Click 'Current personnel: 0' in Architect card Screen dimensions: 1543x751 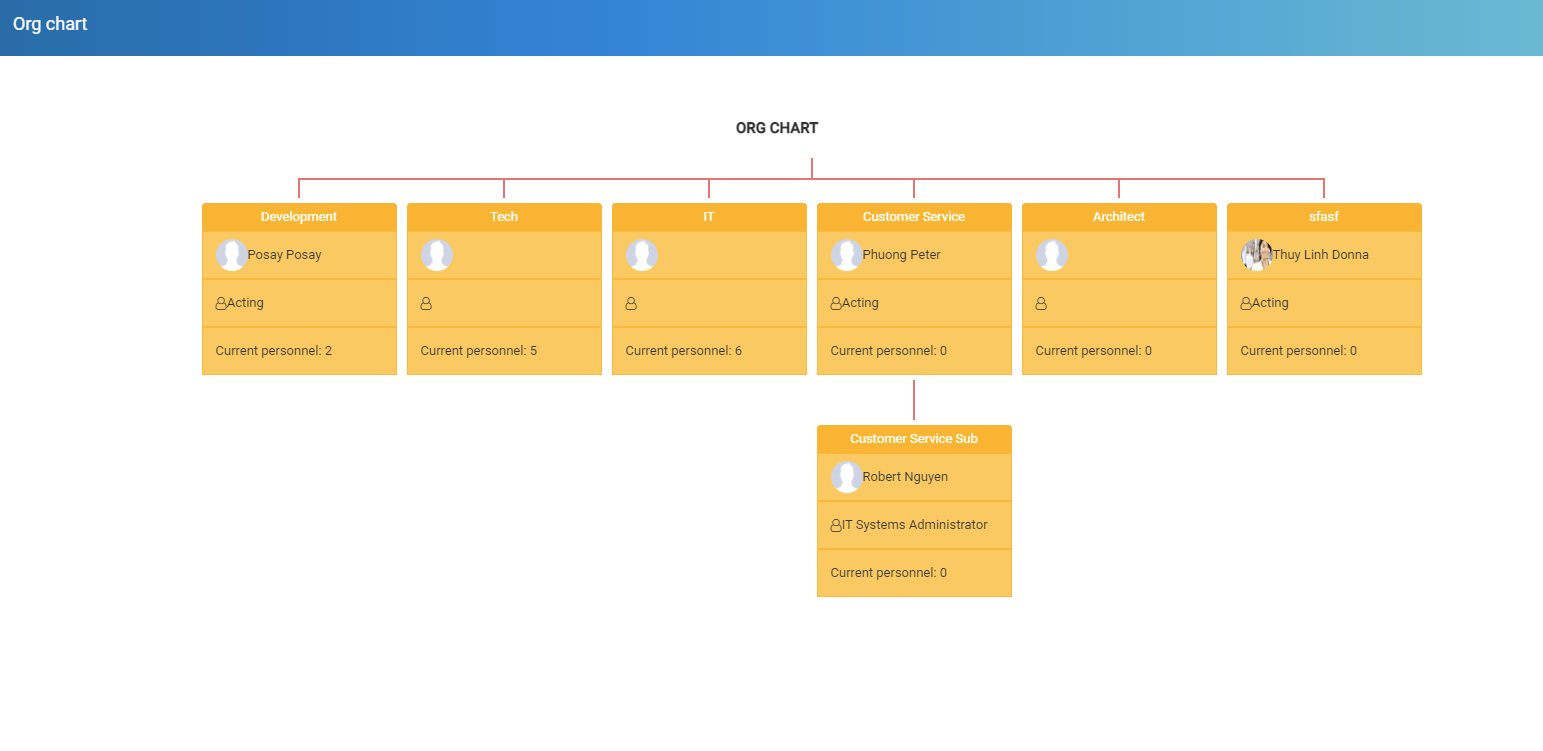1094,351
